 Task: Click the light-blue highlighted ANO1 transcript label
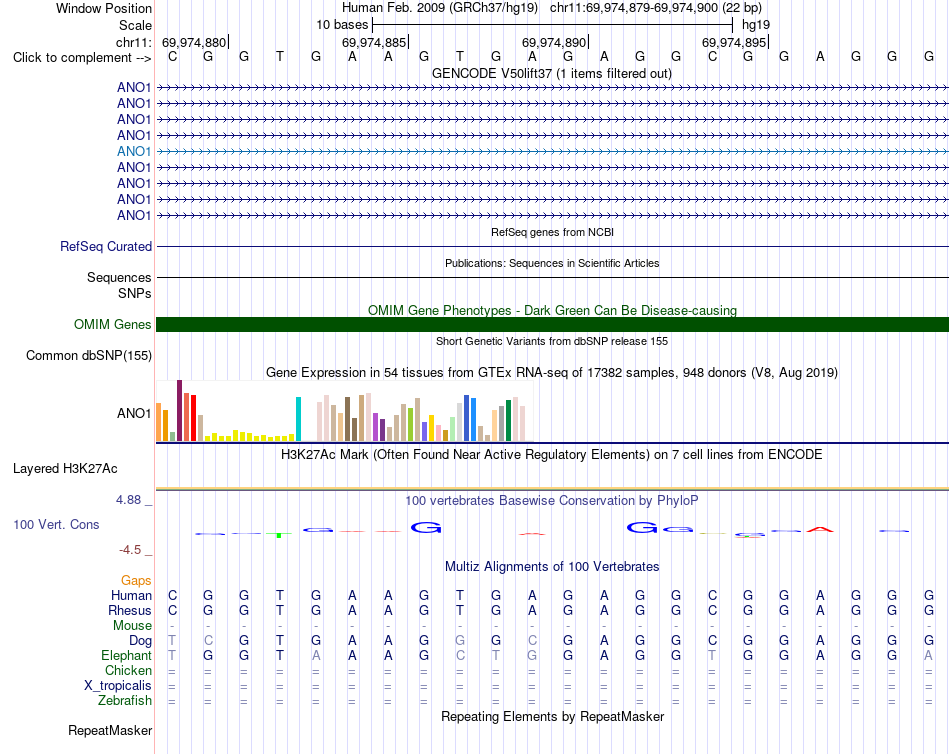tap(134, 152)
